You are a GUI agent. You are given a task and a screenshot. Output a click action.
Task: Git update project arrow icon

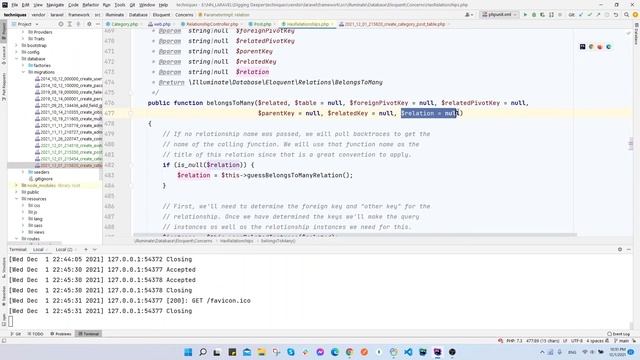click(x=581, y=15)
